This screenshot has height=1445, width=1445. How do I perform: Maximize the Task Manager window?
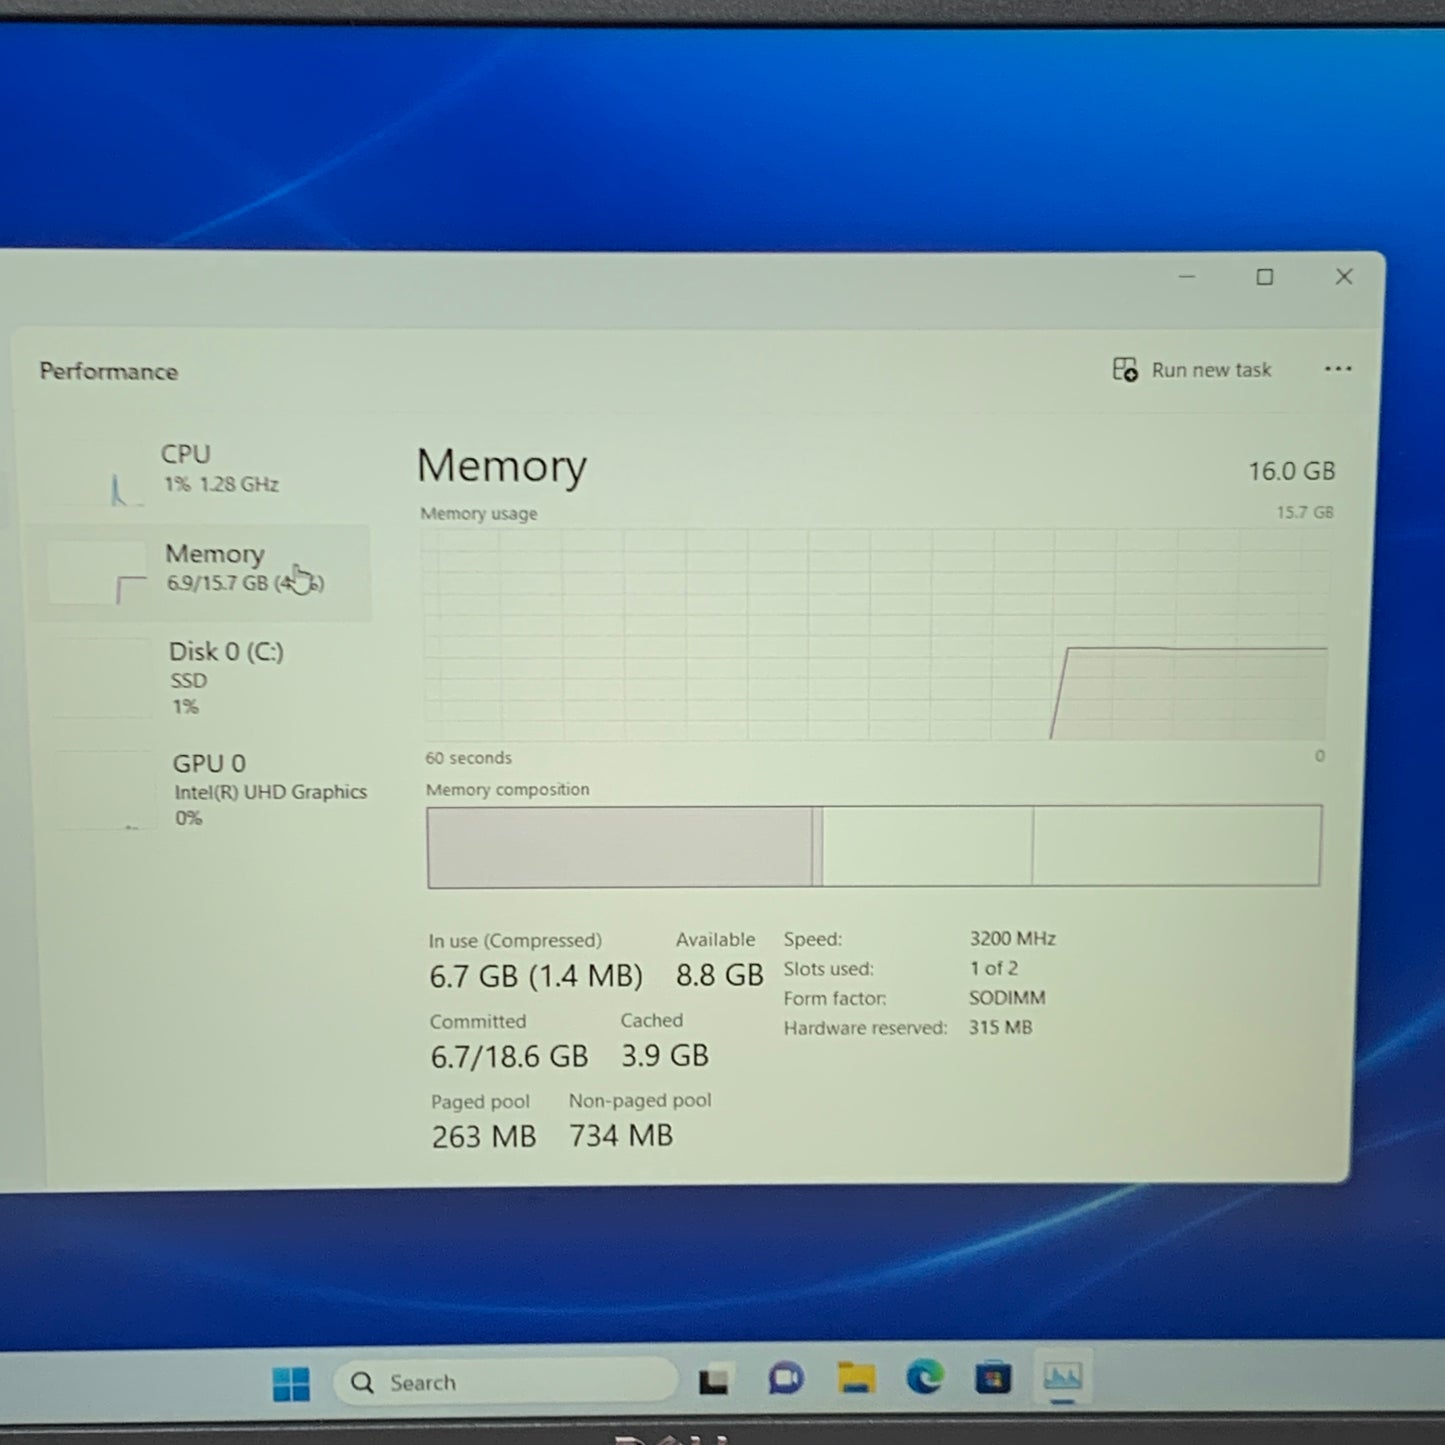click(x=1265, y=277)
